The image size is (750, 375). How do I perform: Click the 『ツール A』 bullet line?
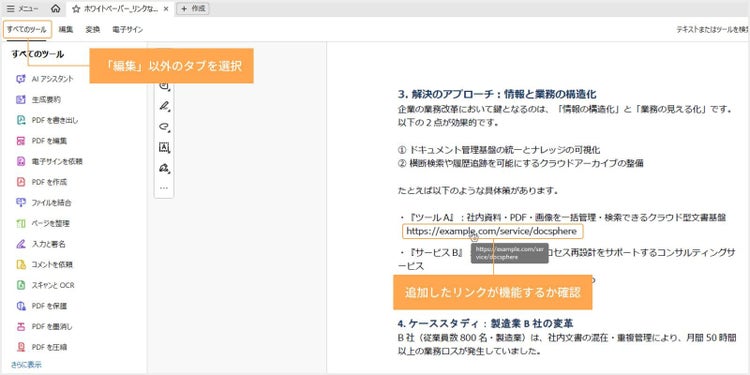coord(562,218)
